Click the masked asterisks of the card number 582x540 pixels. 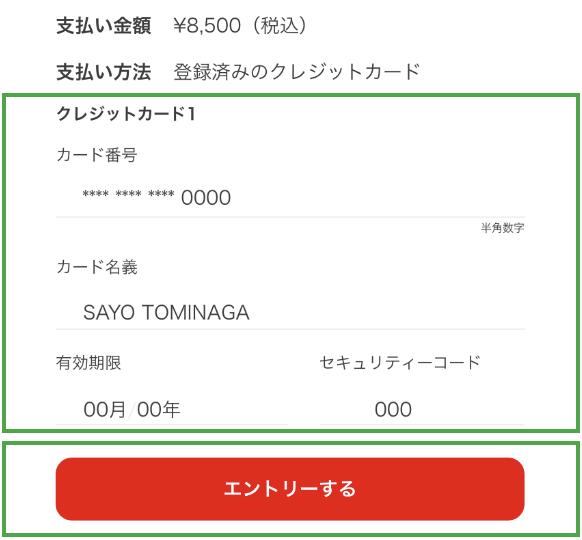tap(128, 194)
